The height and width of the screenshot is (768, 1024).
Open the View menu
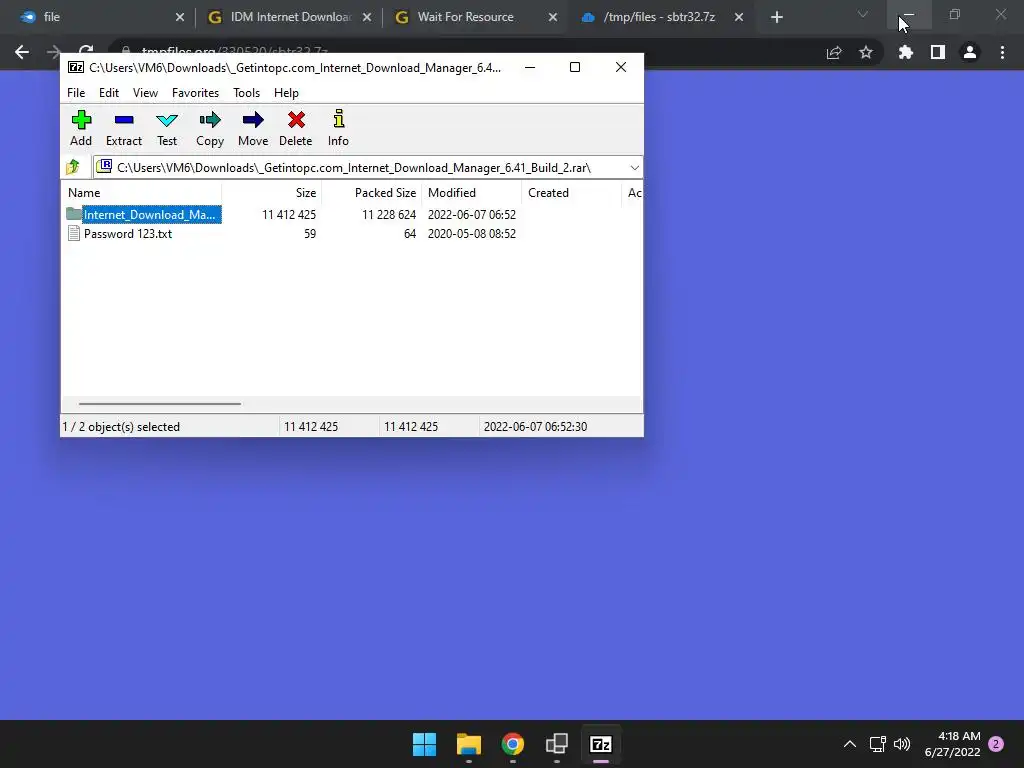coord(145,93)
